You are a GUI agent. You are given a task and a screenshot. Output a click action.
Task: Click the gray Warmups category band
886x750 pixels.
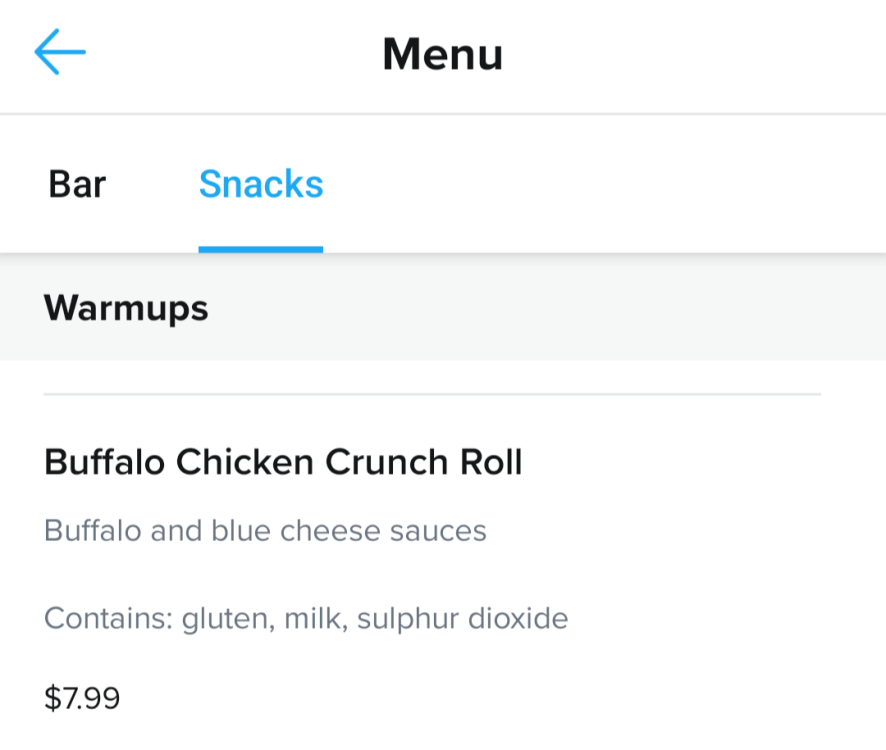coord(443,307)
